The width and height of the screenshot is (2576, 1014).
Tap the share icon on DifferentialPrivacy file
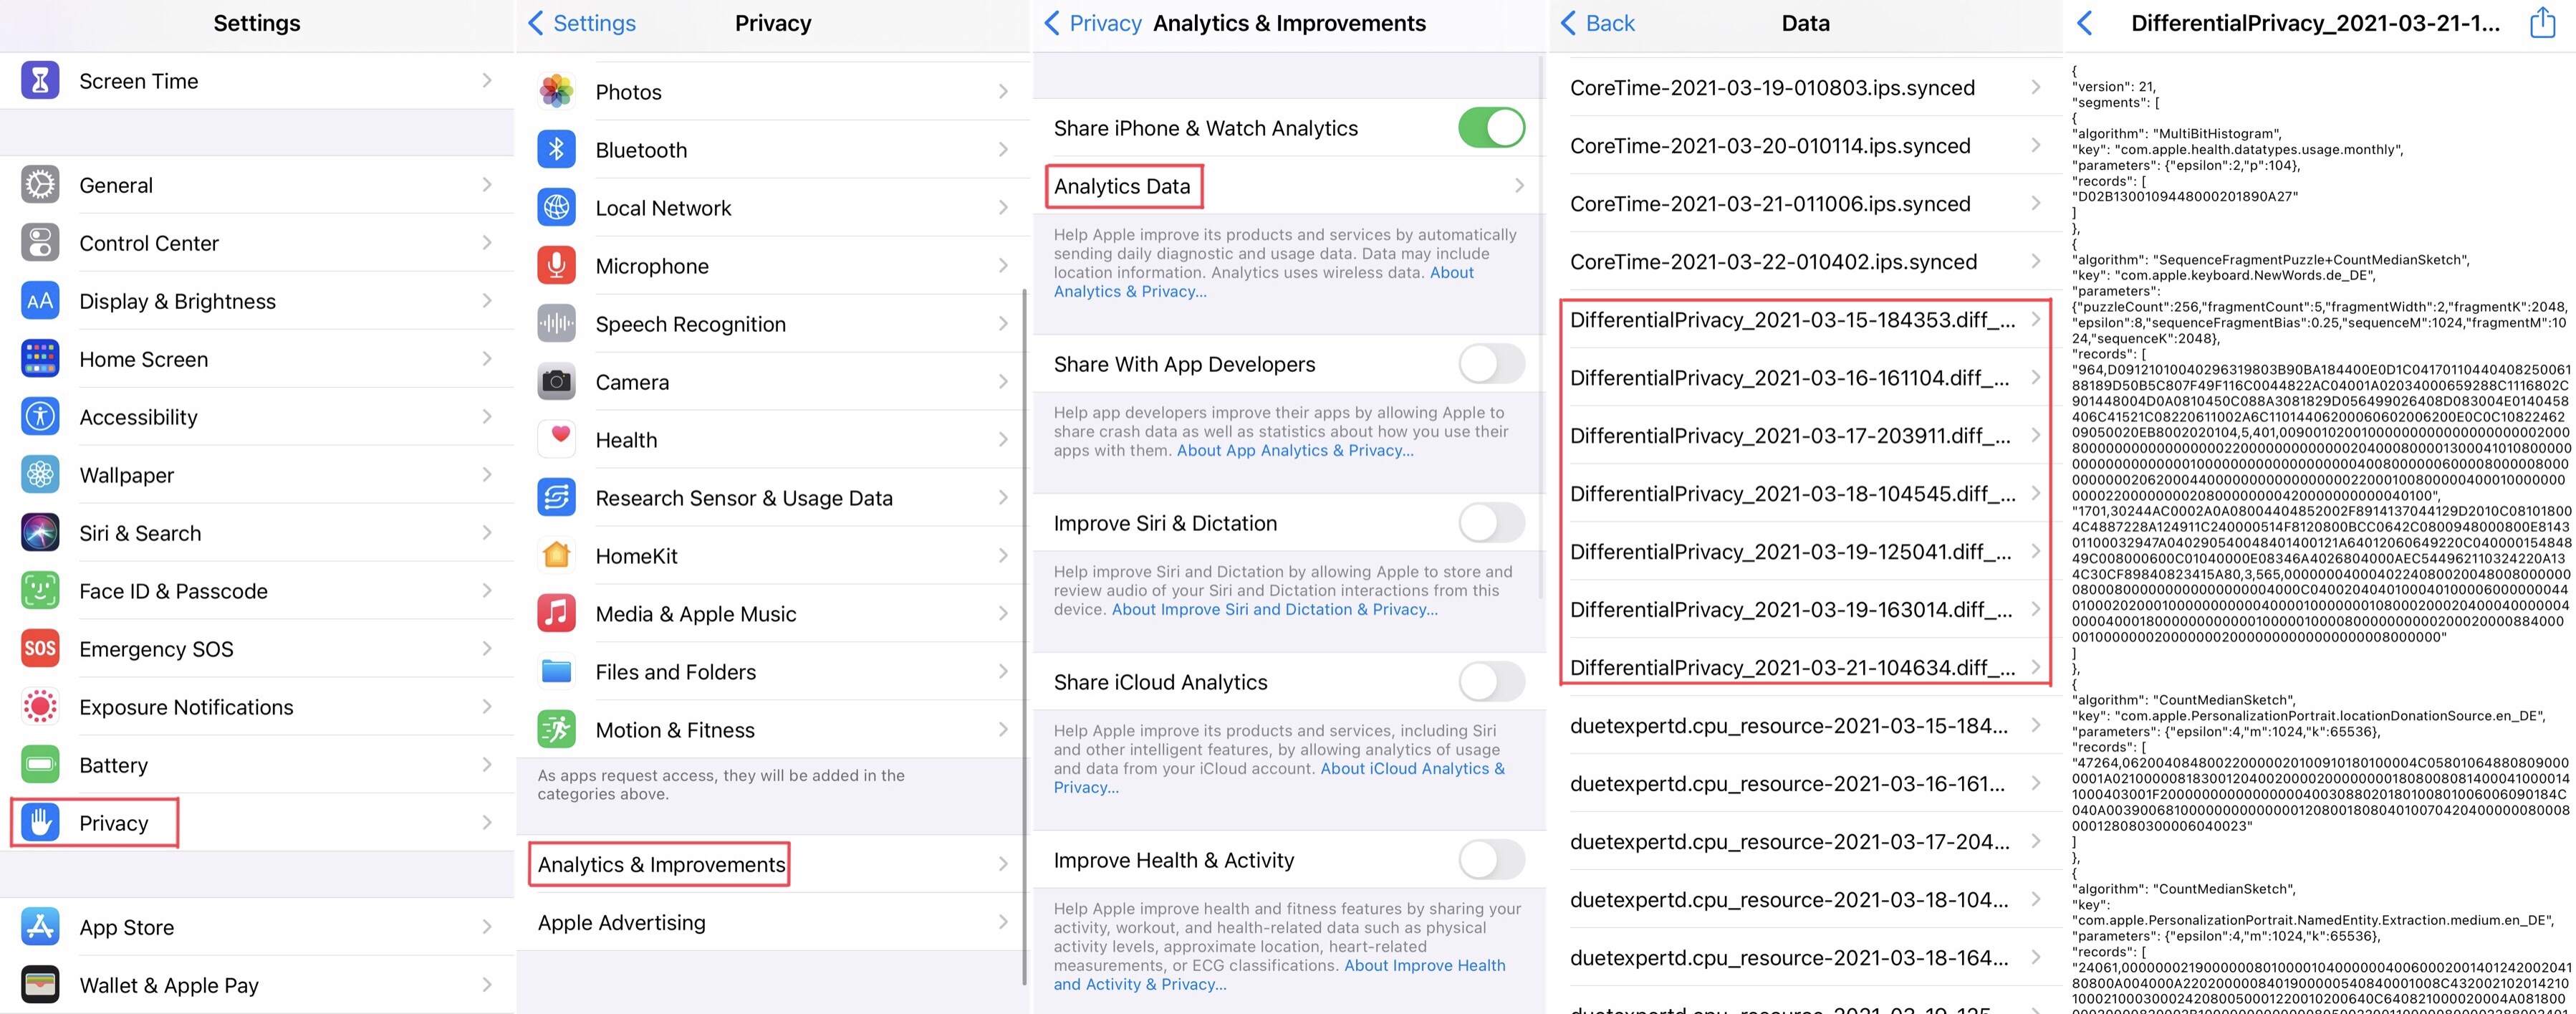(x=2542, y=22)
